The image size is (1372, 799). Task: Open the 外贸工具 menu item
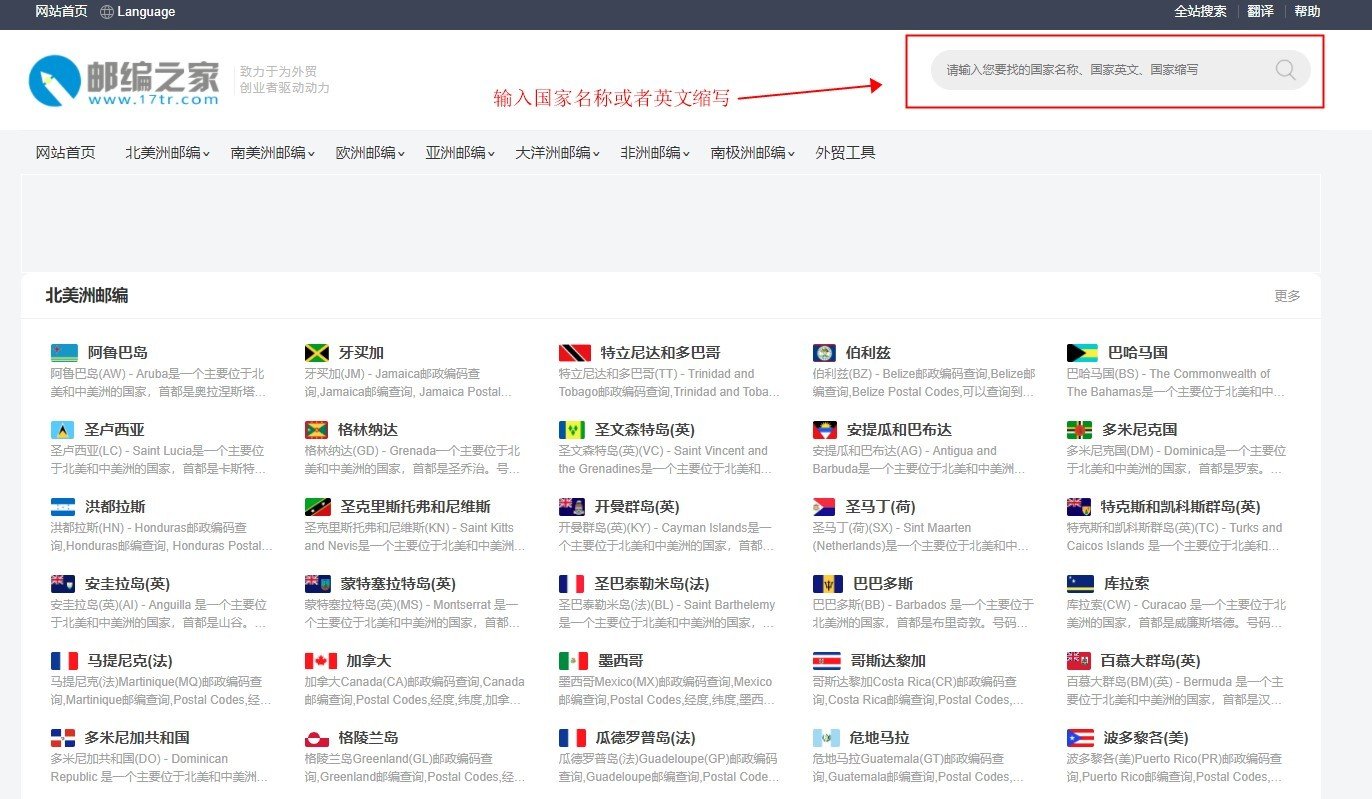coord(846,152)
